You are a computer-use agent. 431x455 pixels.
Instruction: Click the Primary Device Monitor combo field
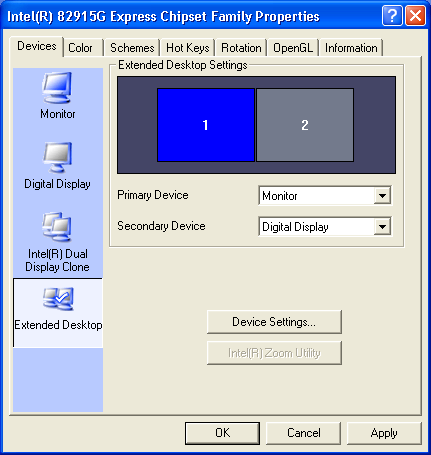tap(325, 196)
